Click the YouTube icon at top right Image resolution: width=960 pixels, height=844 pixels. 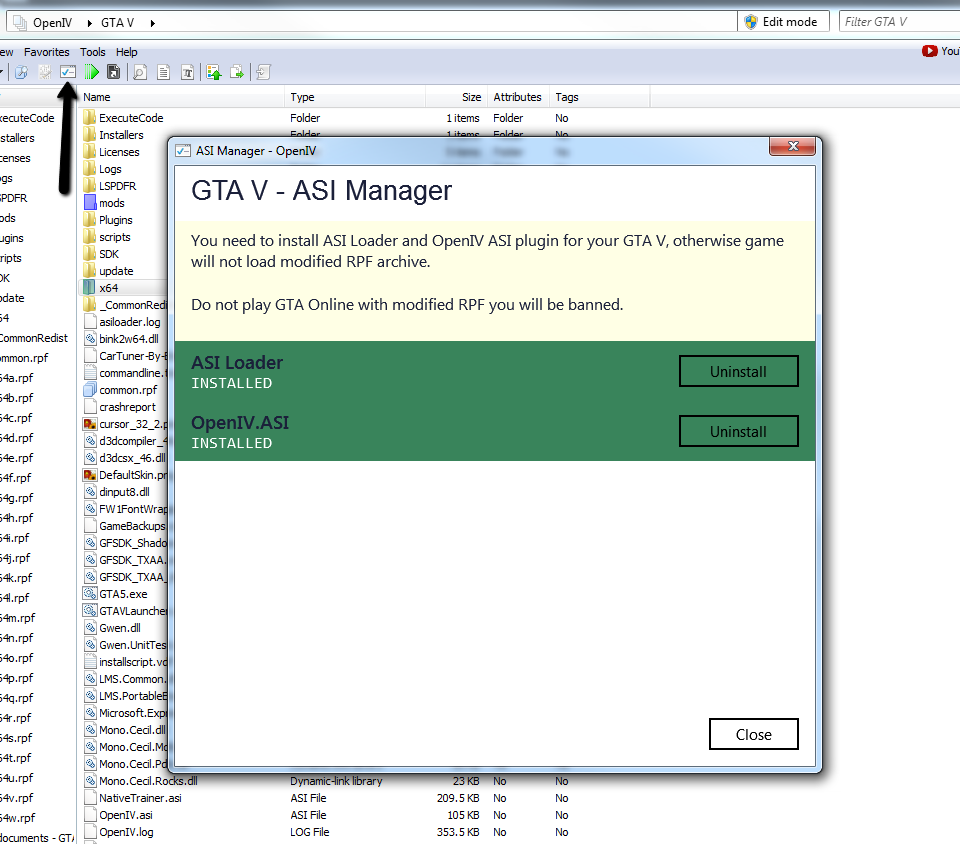click(x=929, y=51)
